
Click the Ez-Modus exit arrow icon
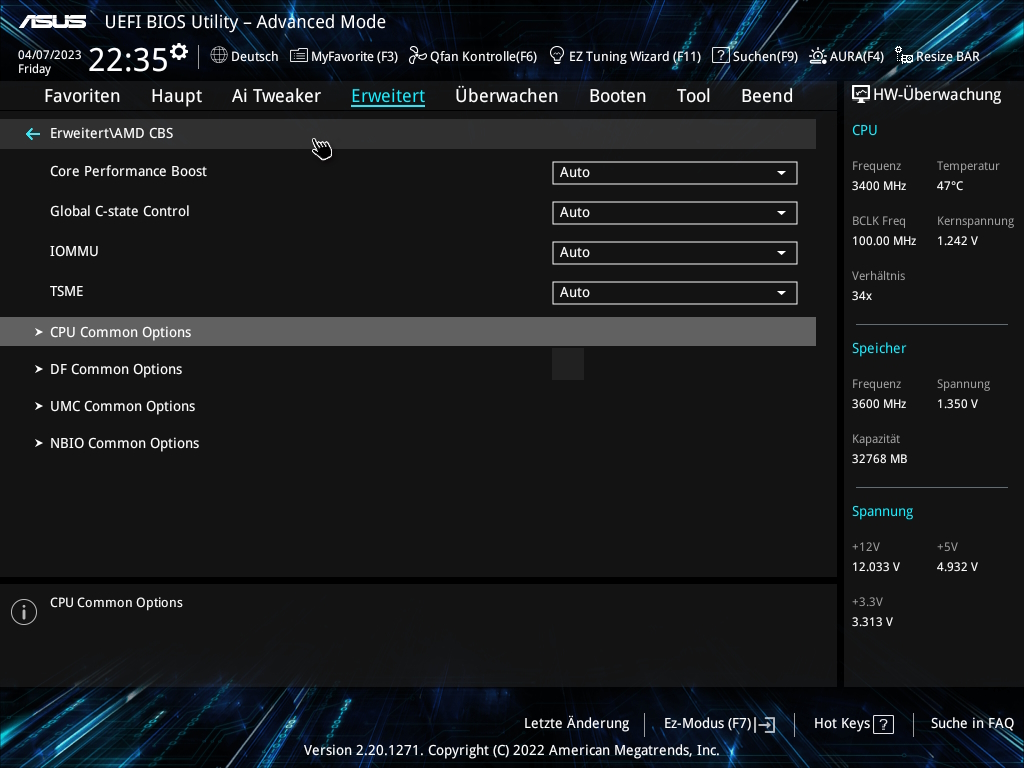tap(767, 724)
